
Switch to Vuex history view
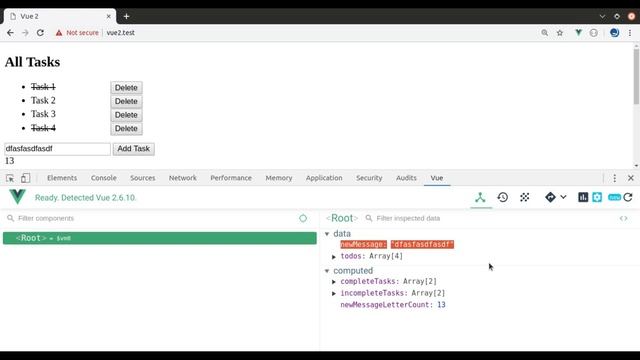(x=502, y=198)
